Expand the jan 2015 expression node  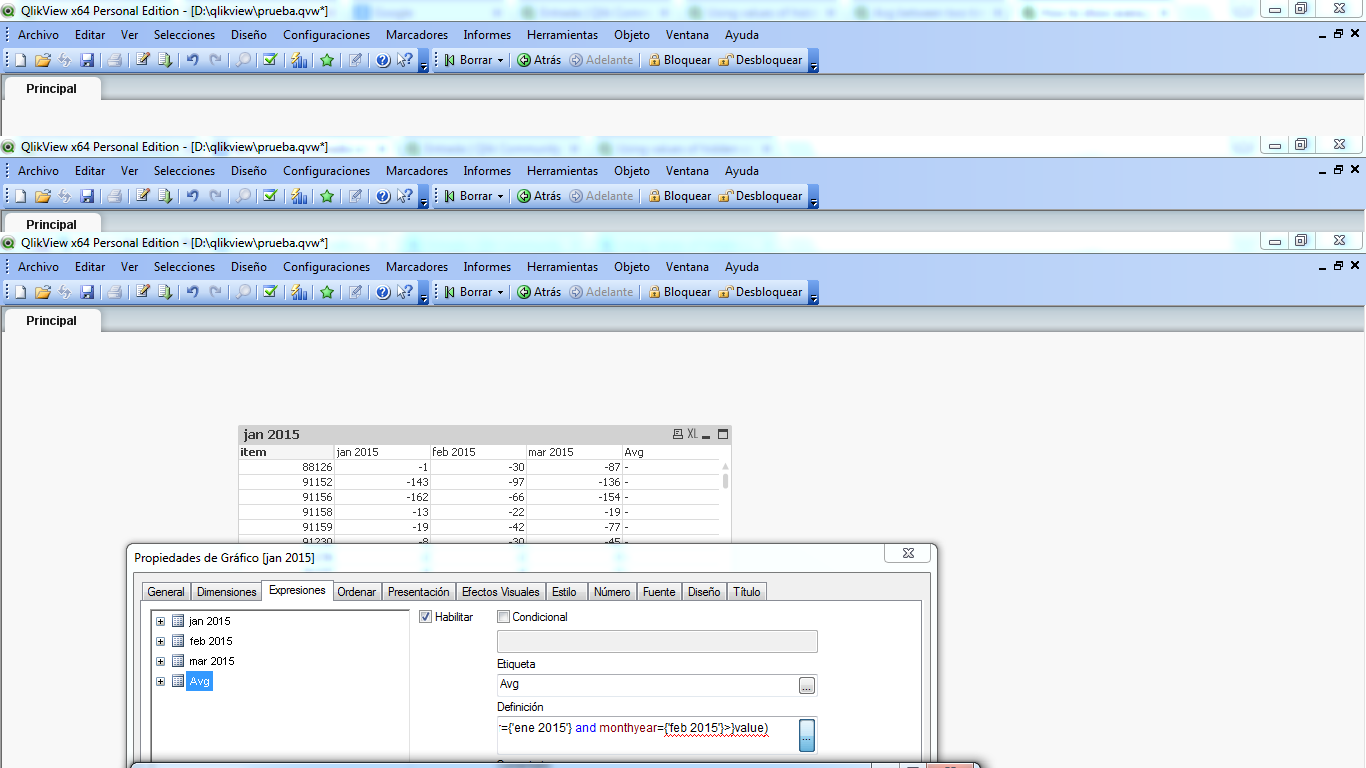(x=160, y=621)
